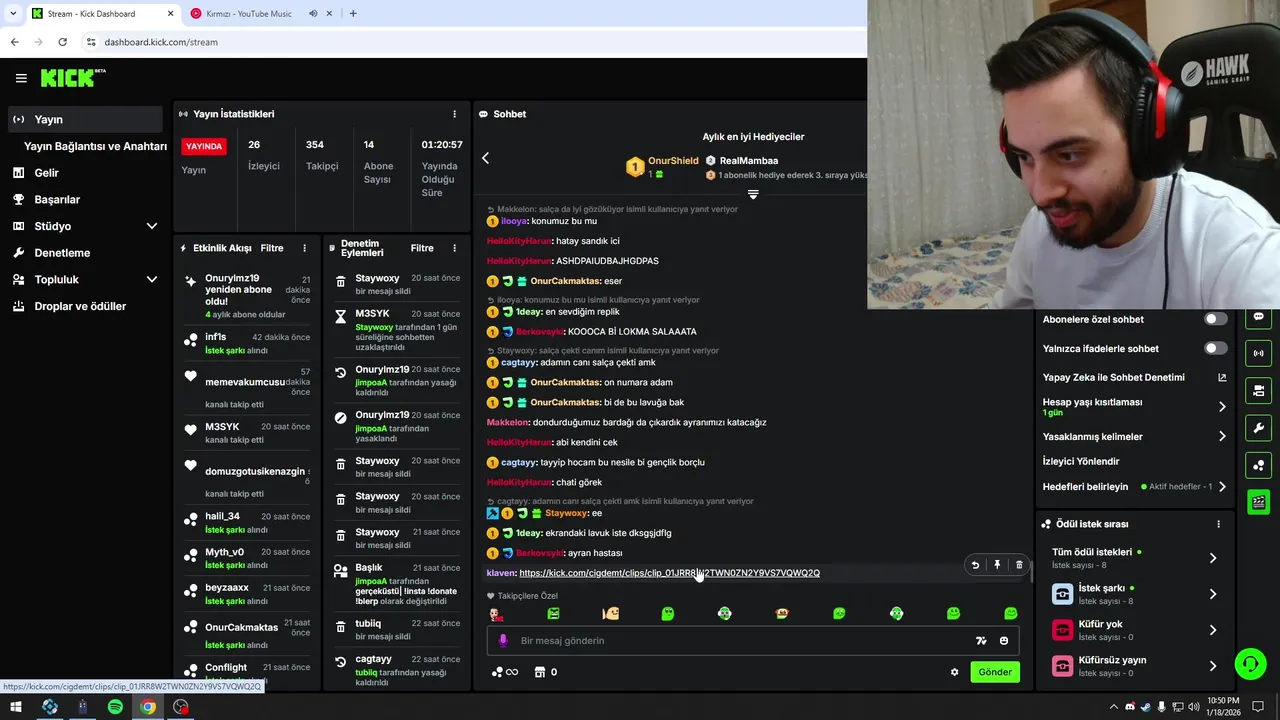Click the green wrench side icon

coord(1259,428)
